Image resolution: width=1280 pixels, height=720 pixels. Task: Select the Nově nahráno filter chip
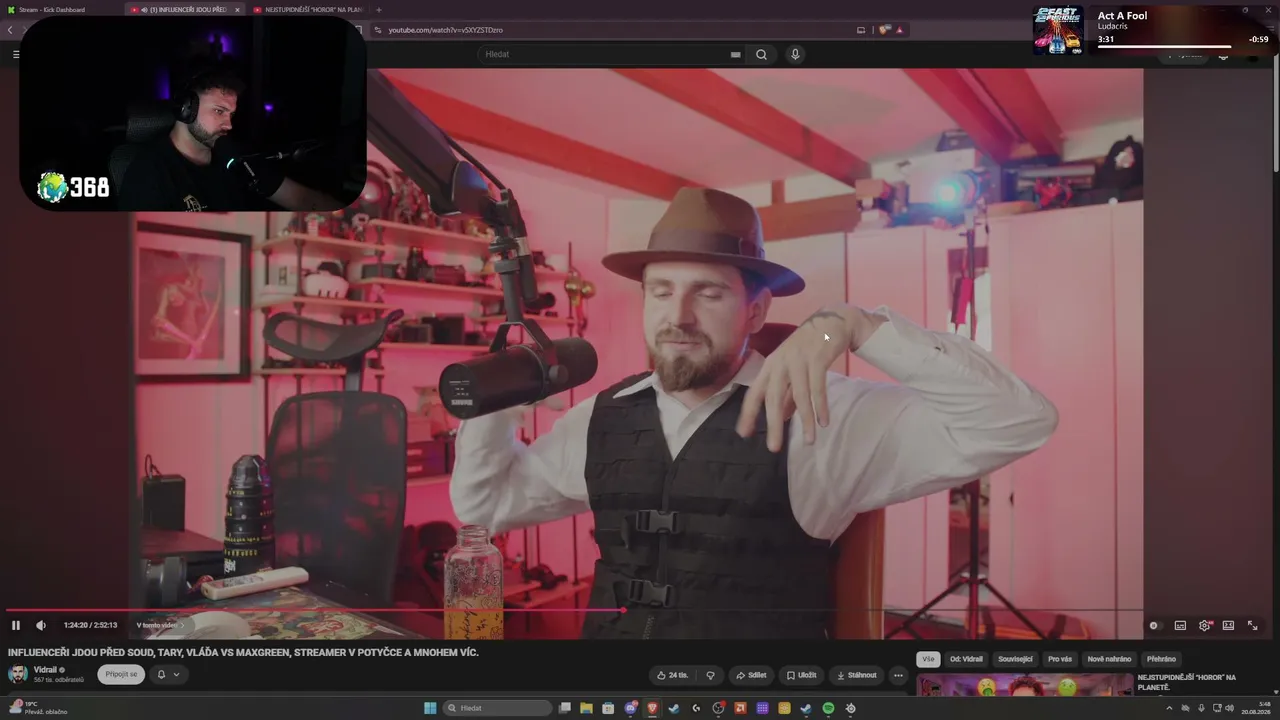(x=1109, y=659)
